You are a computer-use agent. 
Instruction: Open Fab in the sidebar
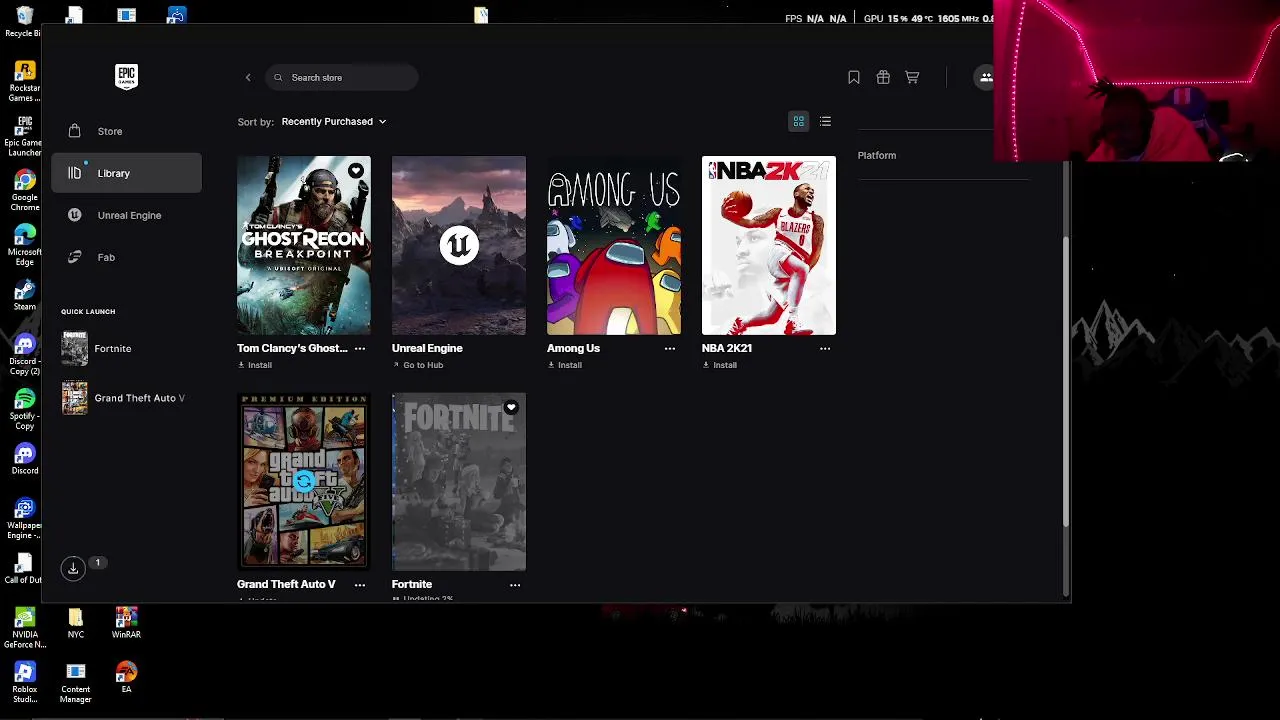(126, 257)
